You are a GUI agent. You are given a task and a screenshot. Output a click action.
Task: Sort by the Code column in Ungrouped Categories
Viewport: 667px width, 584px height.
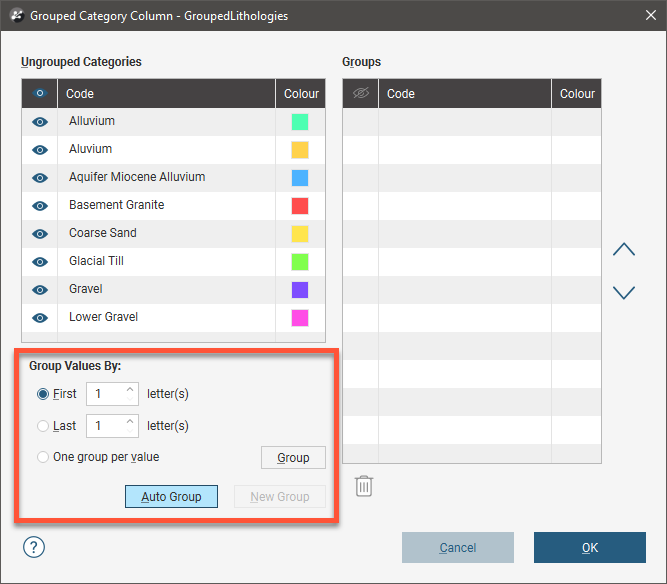(166, 93)
